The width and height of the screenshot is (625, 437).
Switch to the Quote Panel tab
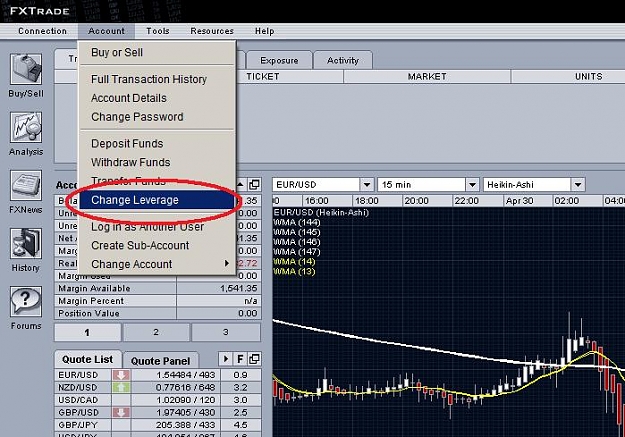[x=160, y=361]
